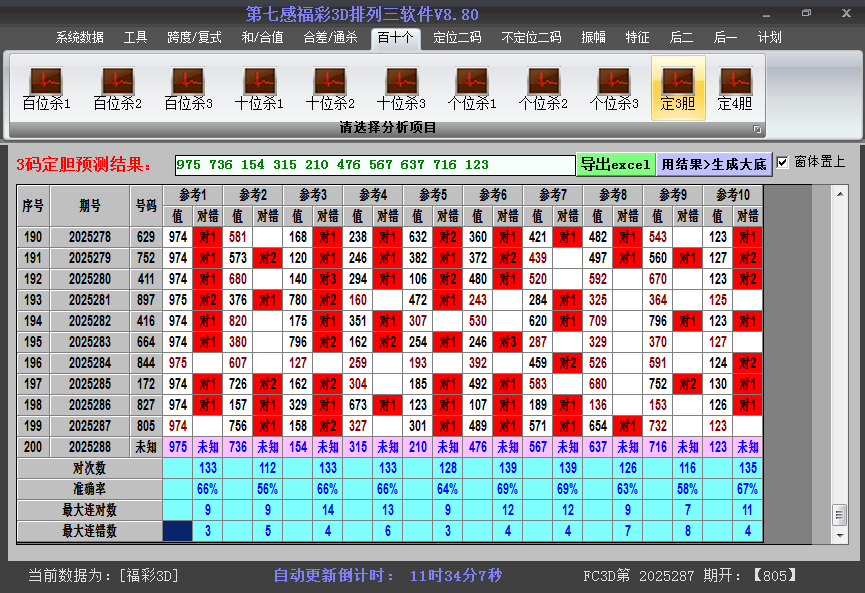Go to the 振幅 menu tab
This screenshot has width=865, height=593.
click(594, 38)
